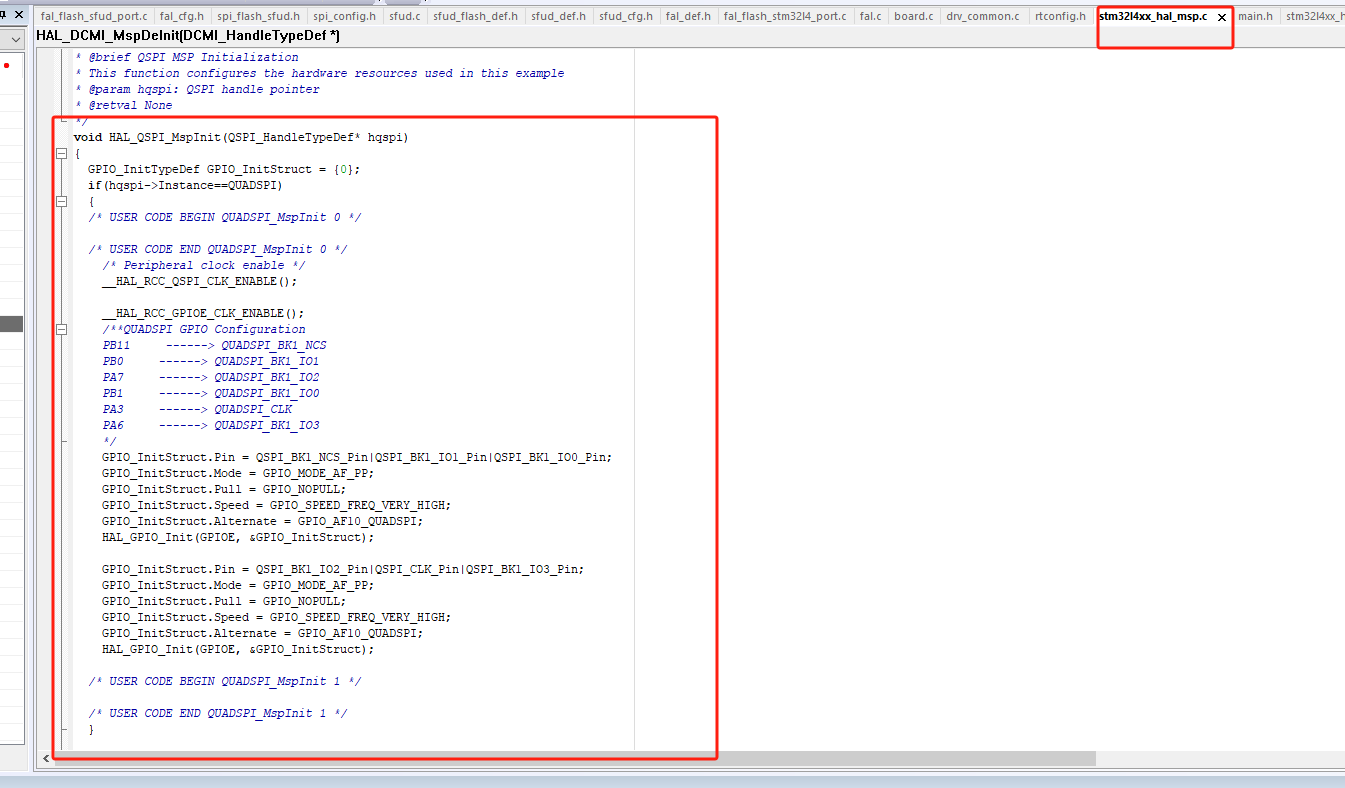This screenshot has height=788, width=1345.
Task: Select the stm32l4xx_hal_msp.c tab
Action: tap(1153, 16)
